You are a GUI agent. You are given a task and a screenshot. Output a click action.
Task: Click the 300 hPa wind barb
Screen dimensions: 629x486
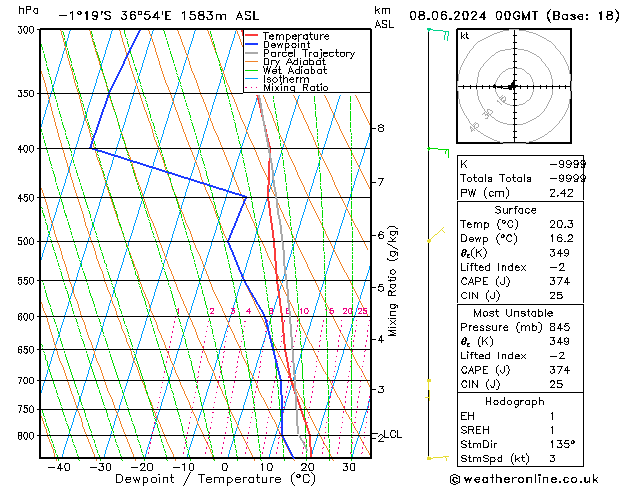(x=438, y=33)
